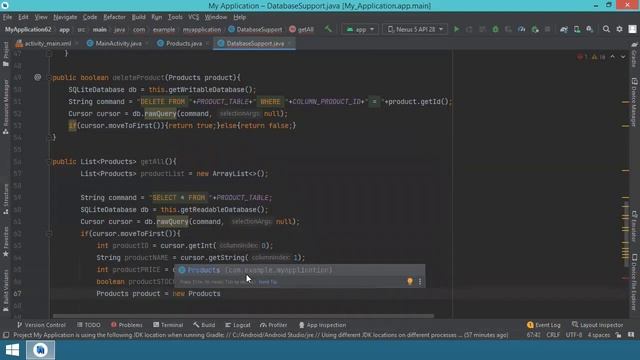This screenshot has height=360, width=640.
Task: Open the Nexus 5 API 28 device dropdown
Action: pyautogui.click(x=415, y=29)
